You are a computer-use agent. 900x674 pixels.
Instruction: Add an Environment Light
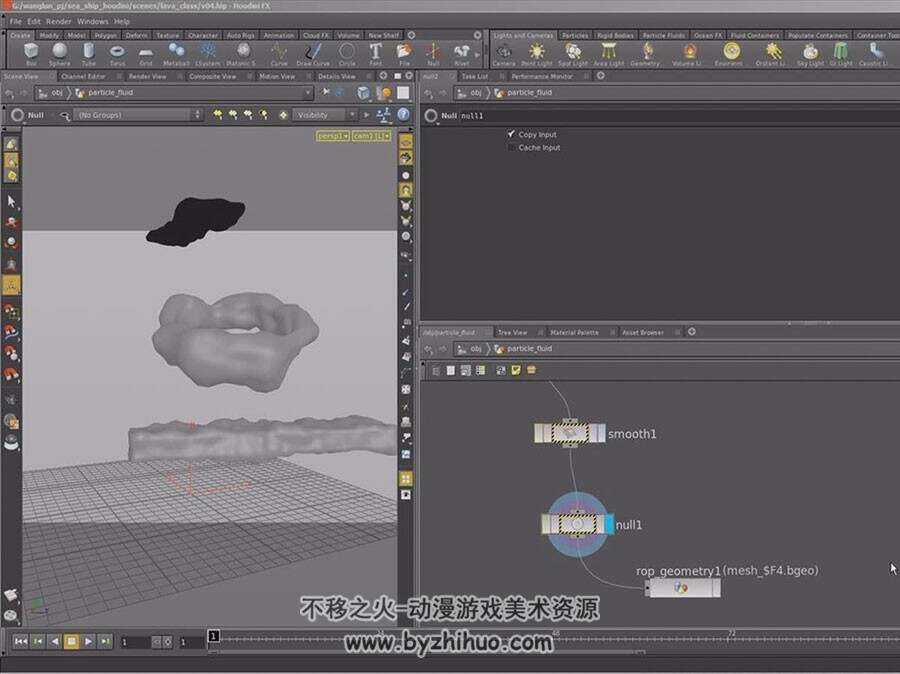(730, 55)
